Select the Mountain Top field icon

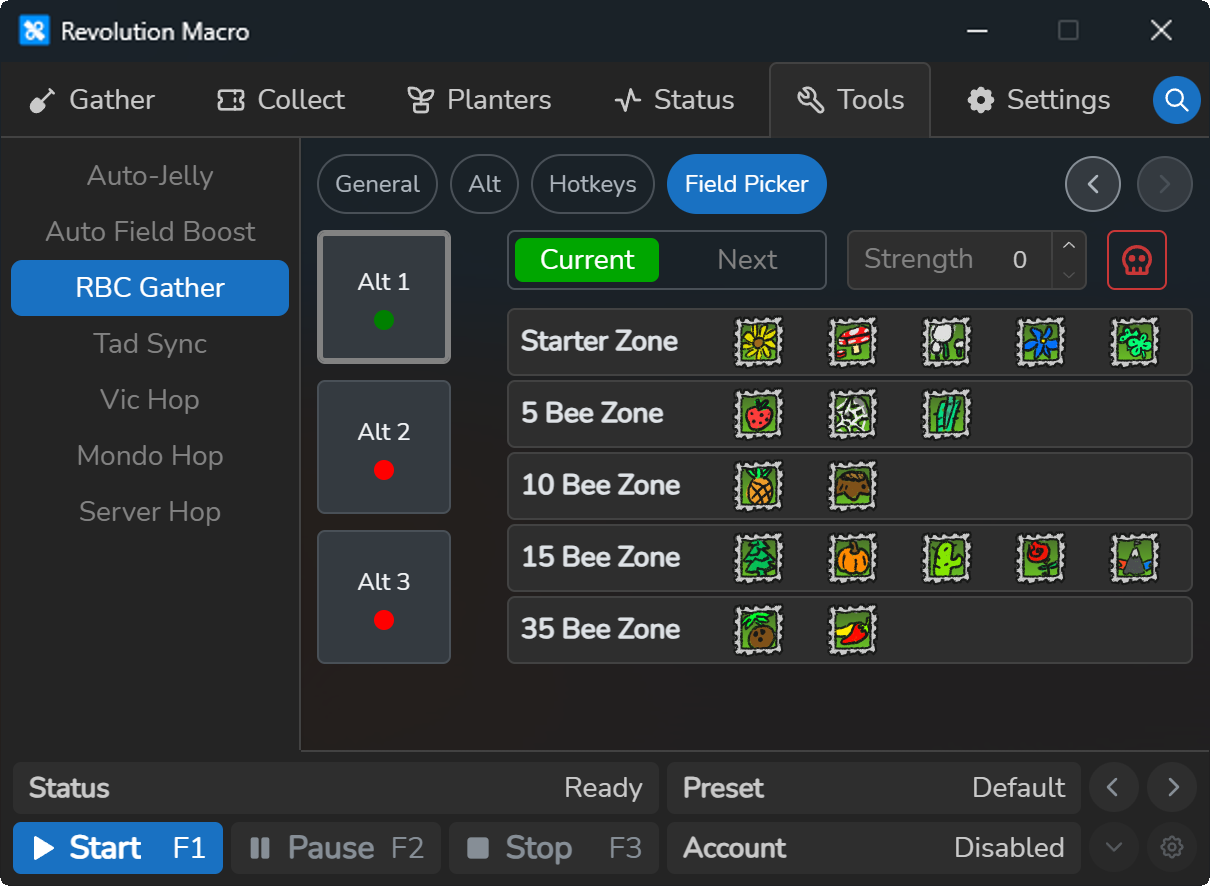pos(1135,558)
